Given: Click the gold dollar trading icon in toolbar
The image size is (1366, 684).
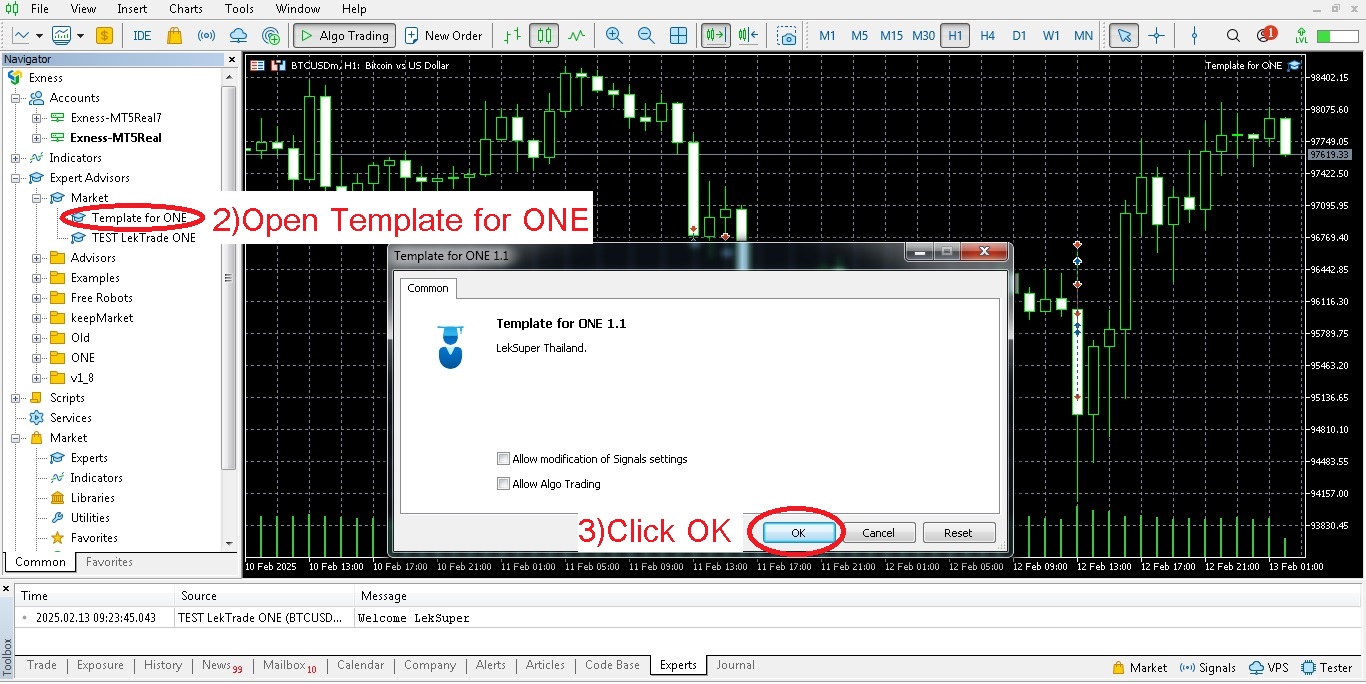Looking at the screenshot, I should 104,36.
